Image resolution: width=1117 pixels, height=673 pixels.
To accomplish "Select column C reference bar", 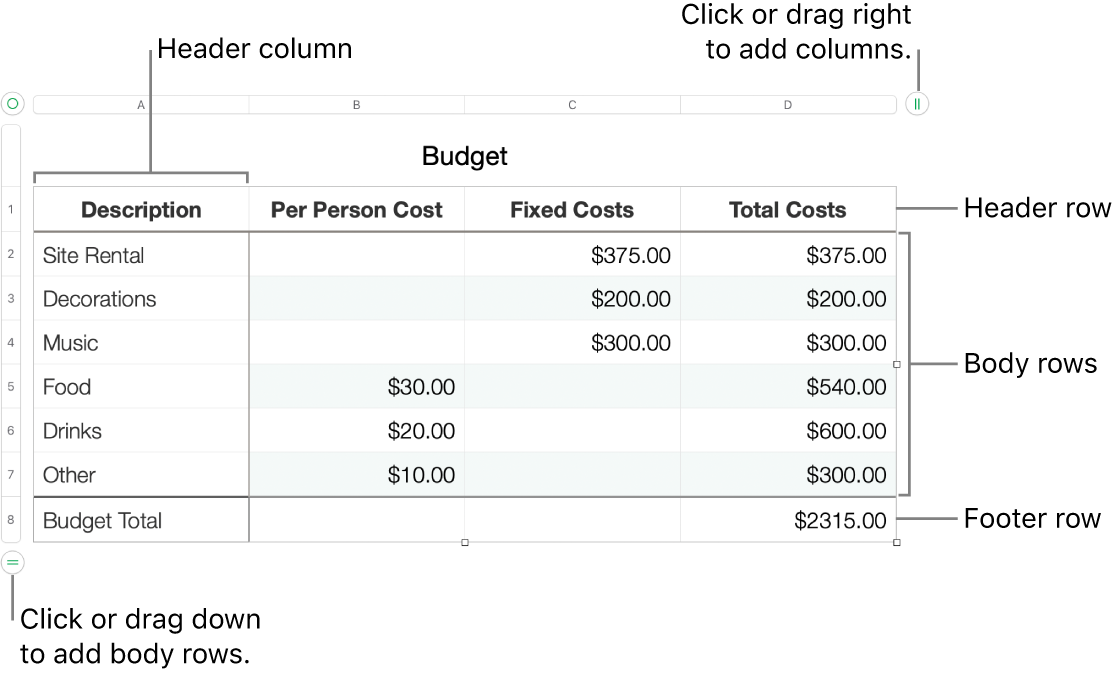I will [x=572, y=103].
